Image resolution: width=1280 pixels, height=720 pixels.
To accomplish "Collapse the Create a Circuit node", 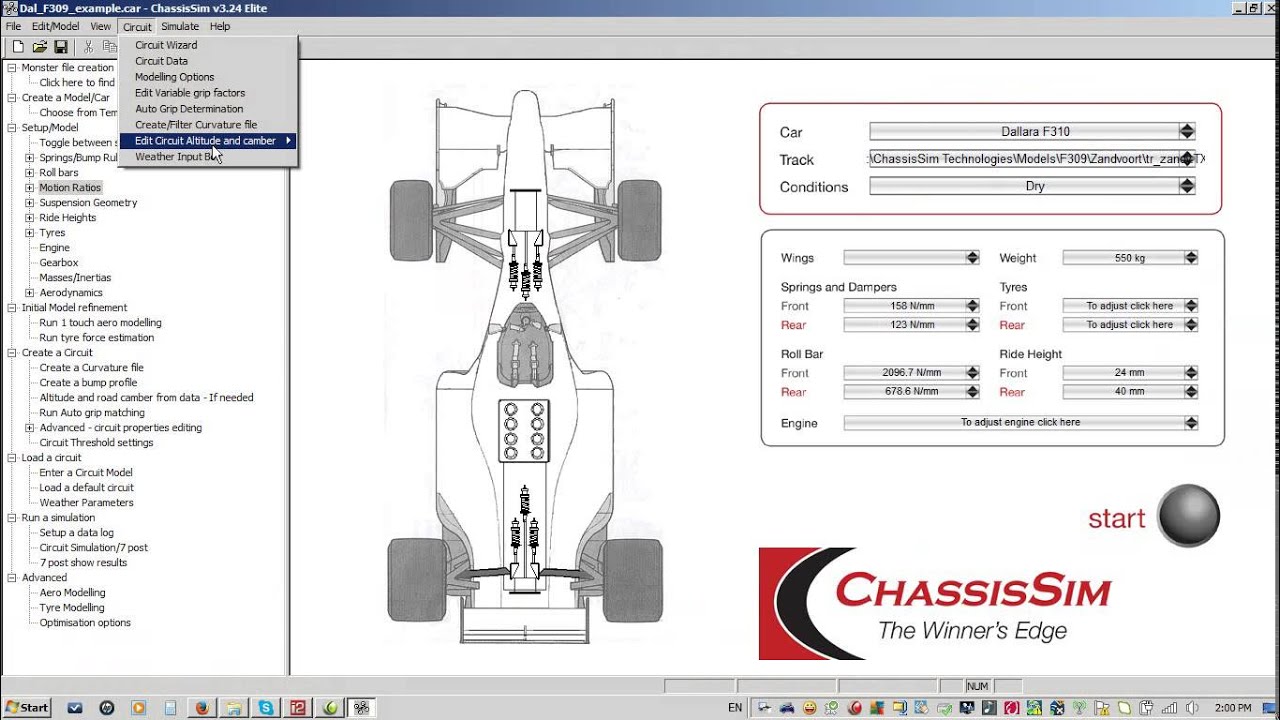I will point(12,353).
